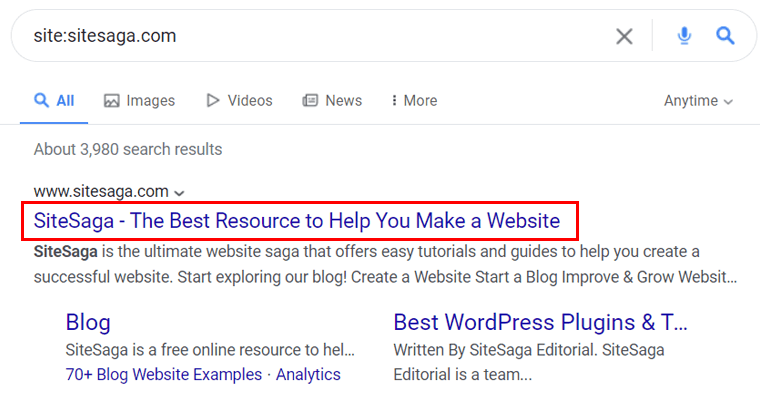Screen dimensions: 760x402
Task: Click the About 3,980 search results text
Action: (128, 149)
